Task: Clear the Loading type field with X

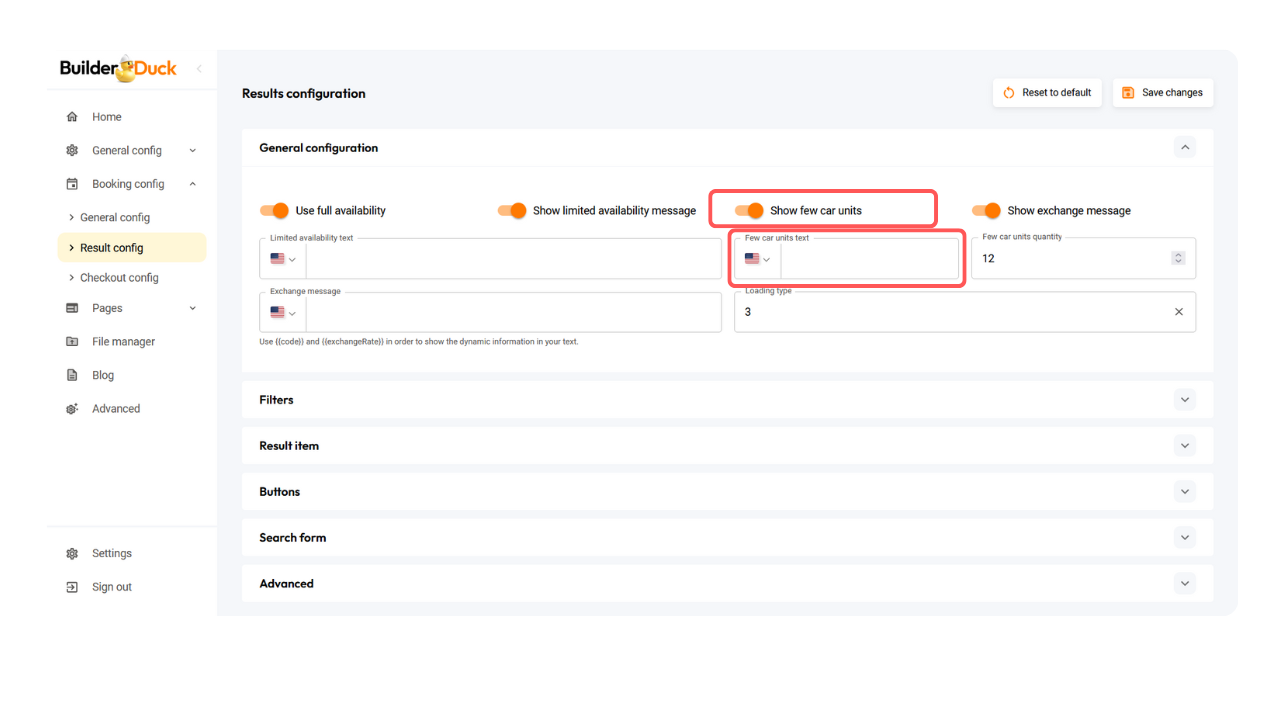Action: coord(1178,312)
